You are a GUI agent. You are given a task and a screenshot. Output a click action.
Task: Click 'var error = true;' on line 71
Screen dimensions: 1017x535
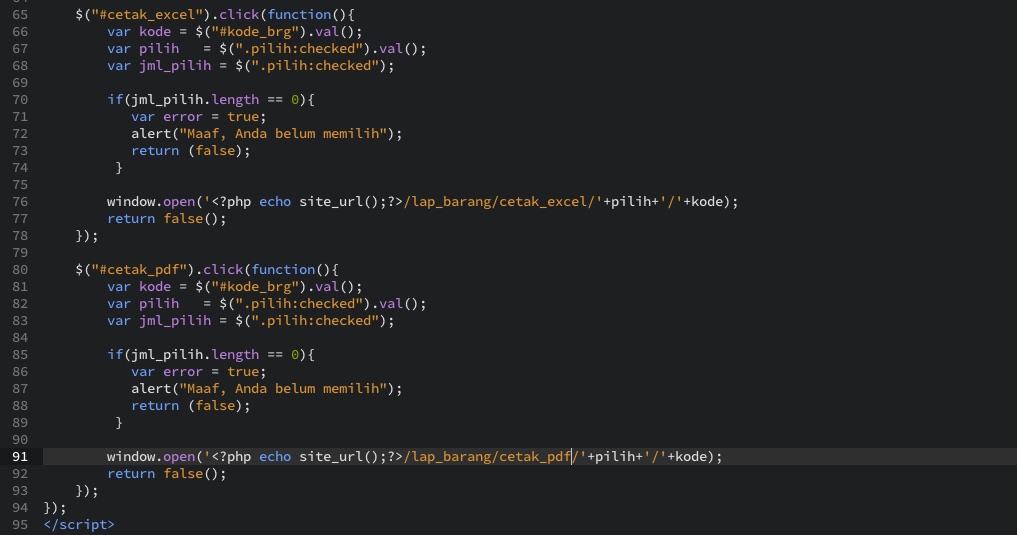pyautogui.click(x=198, y=117)
